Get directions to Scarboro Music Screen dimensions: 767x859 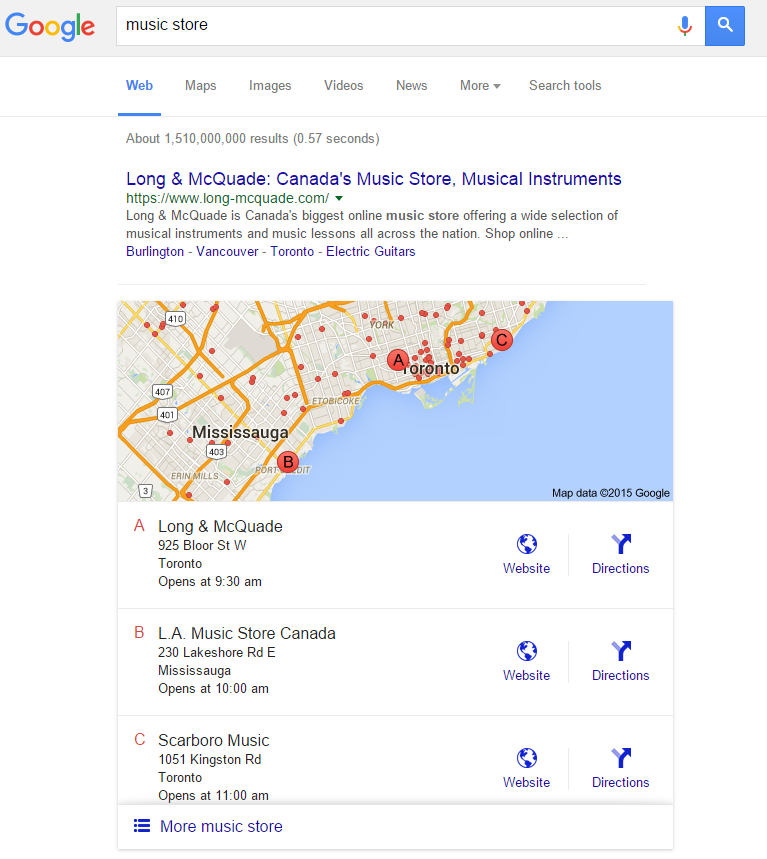tap(620, 759)
